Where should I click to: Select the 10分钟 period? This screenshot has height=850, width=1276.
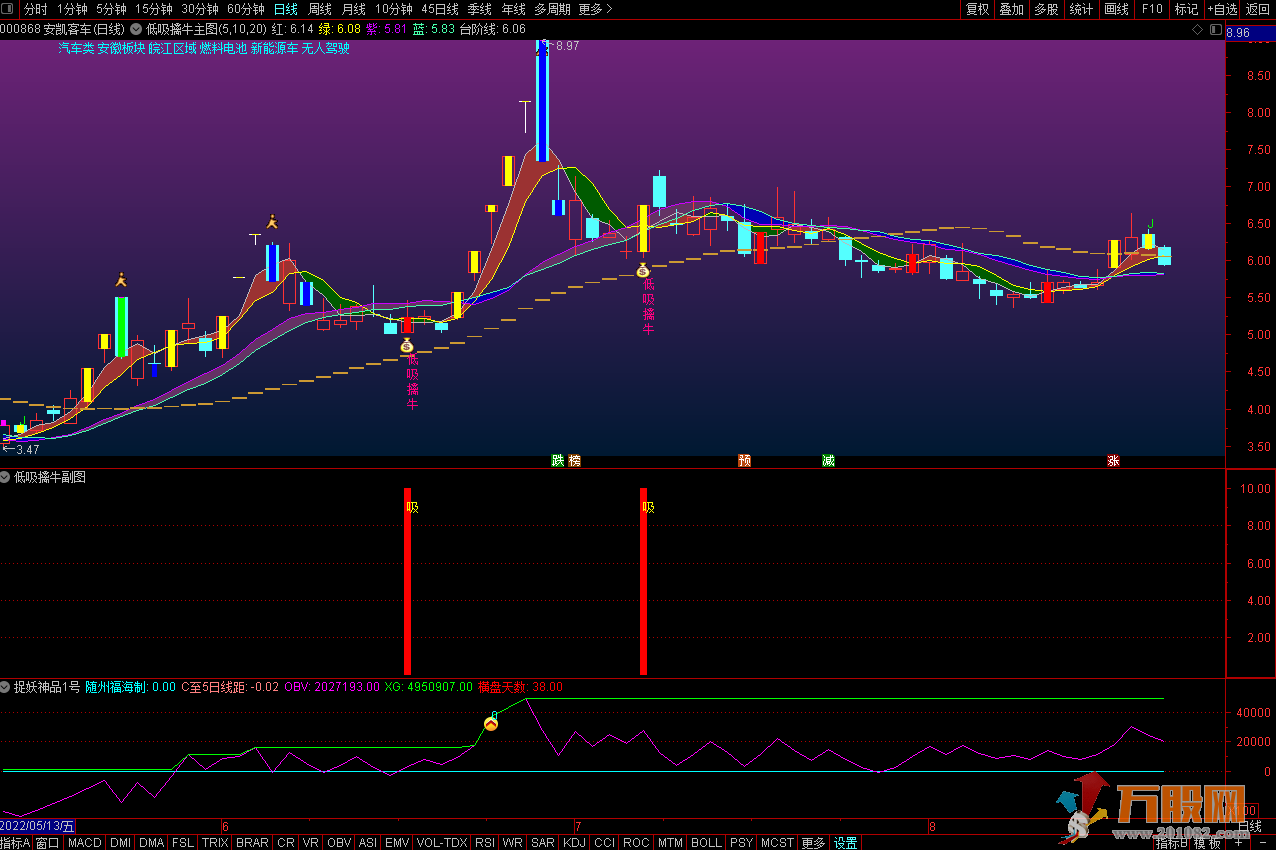tap(394, 9)
